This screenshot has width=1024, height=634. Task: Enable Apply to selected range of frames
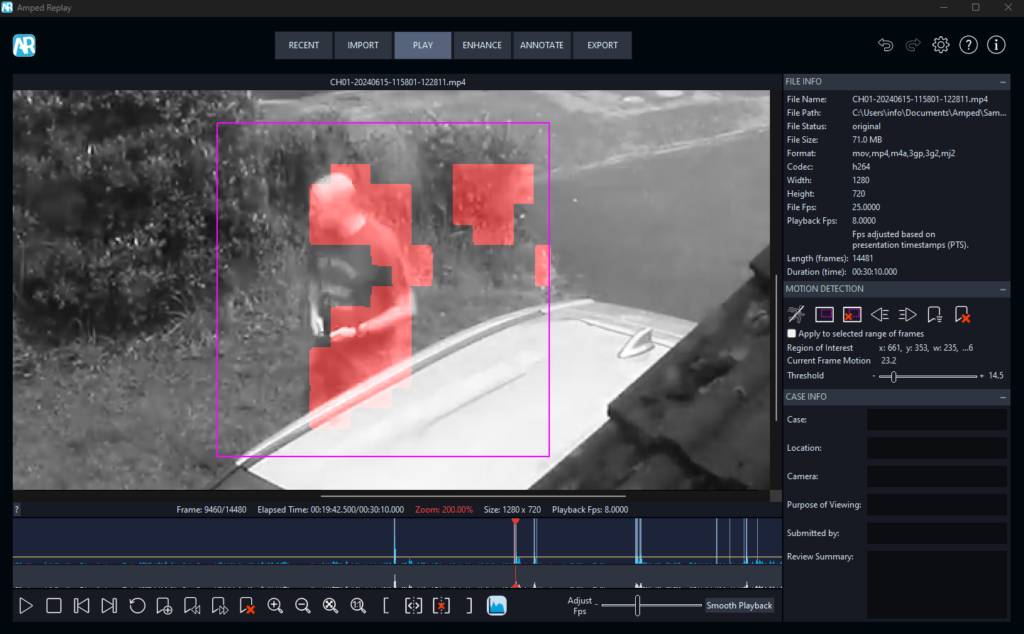[792, 333]
